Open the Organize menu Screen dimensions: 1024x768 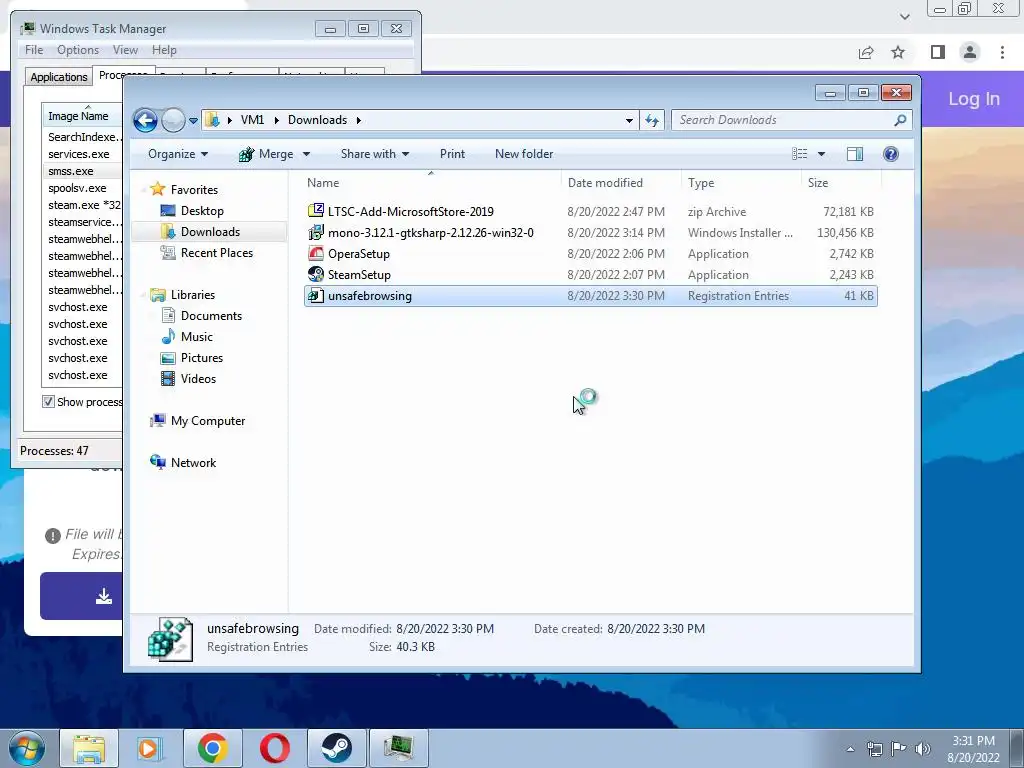[x=178, y=154]
